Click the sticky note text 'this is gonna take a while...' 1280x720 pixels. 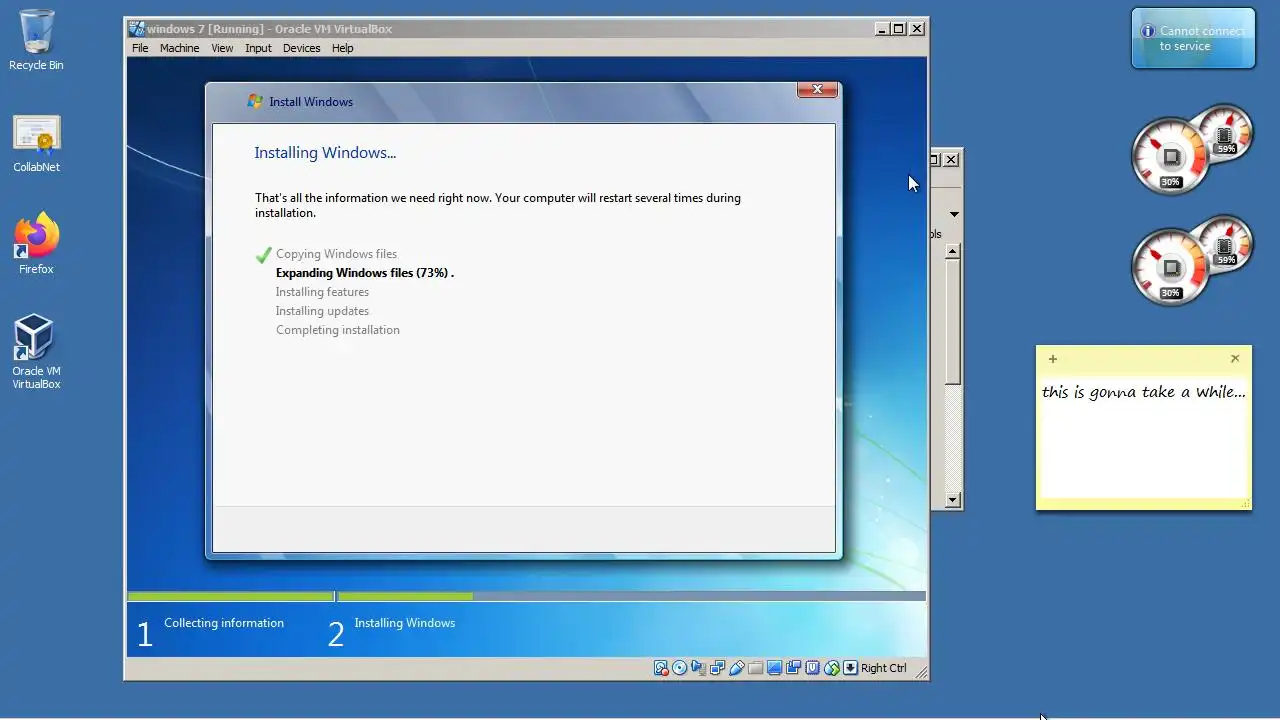[1144, 392]
